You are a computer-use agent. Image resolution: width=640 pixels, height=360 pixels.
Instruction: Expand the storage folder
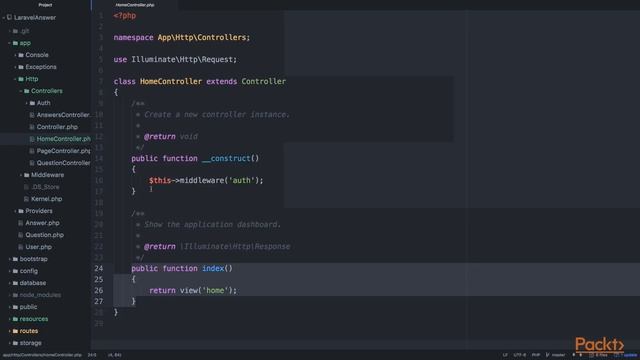9,343
